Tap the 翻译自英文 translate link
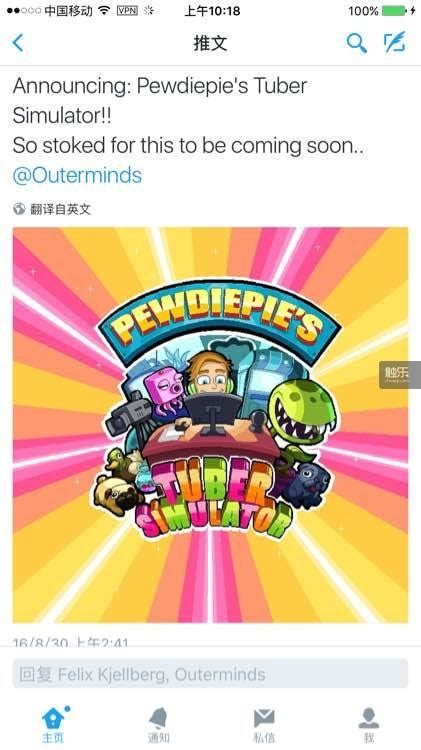 click(60, 209)
